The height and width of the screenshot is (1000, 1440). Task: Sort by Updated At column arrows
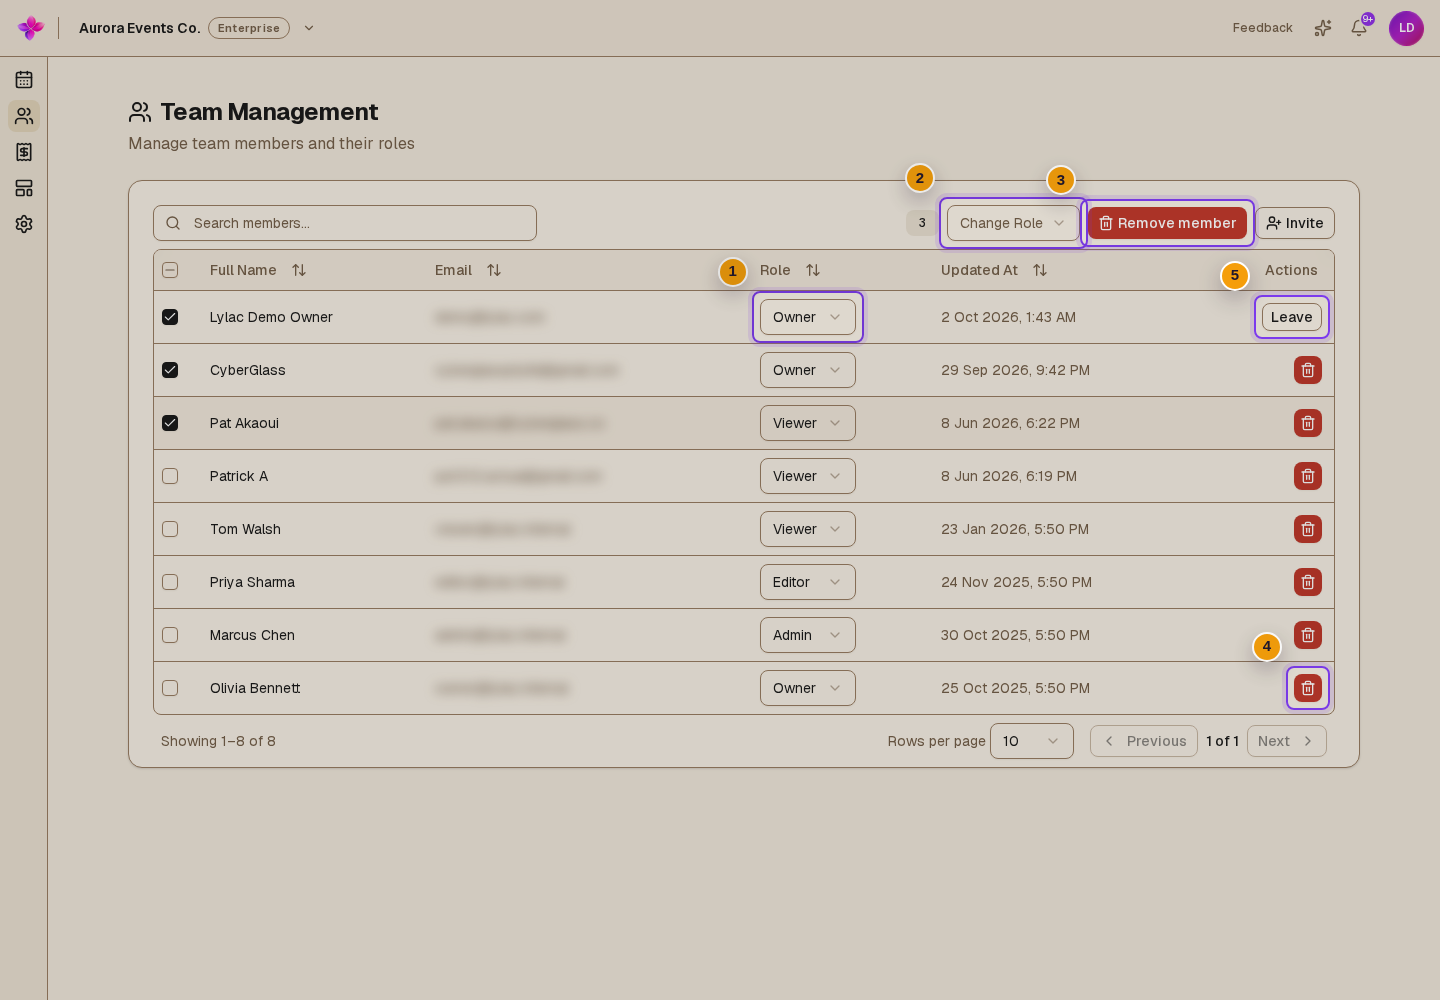(1040, 270)
